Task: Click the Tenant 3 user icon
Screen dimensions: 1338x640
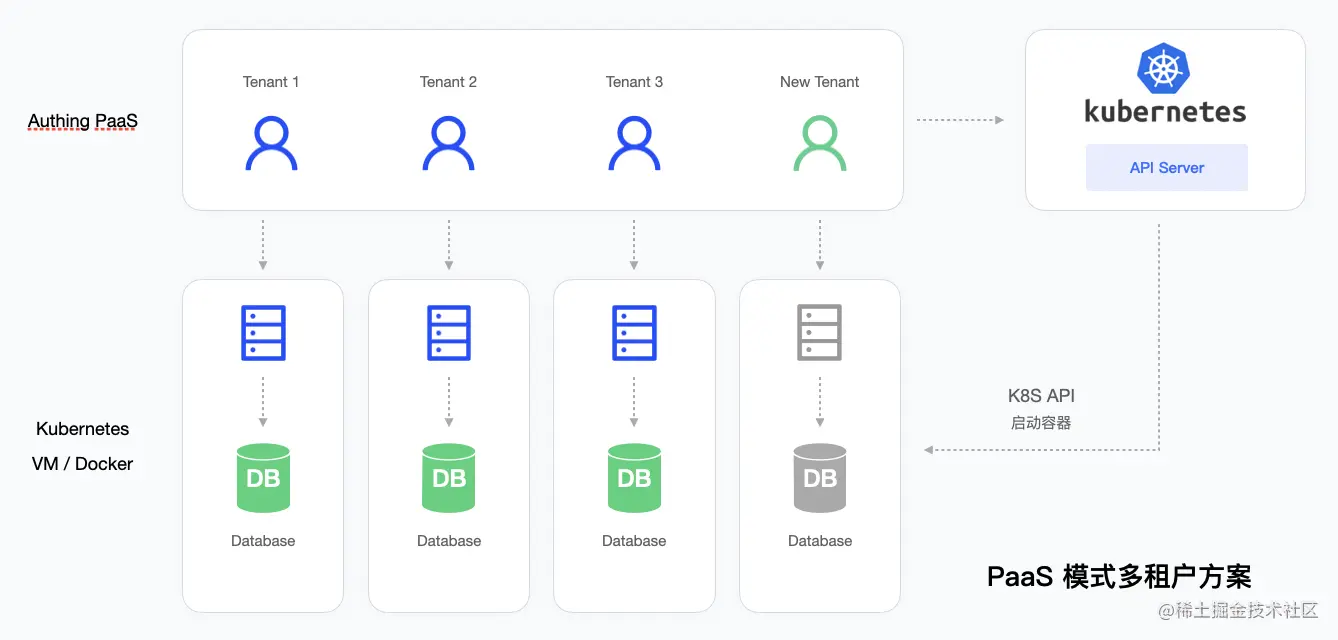Action: tap(634, 144)
